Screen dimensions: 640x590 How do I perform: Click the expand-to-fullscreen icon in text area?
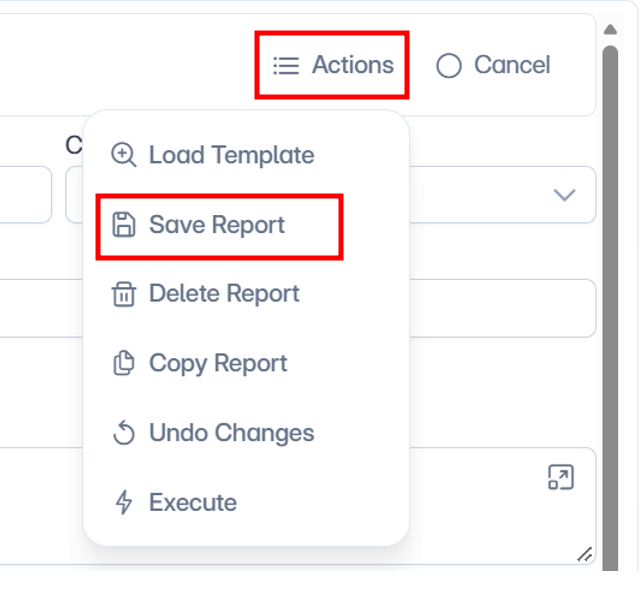point(561,477)
